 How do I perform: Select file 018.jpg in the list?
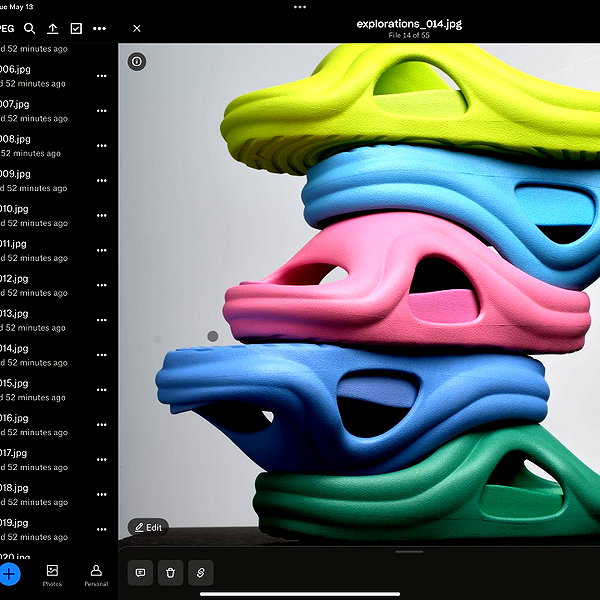[x=59, y=494]
